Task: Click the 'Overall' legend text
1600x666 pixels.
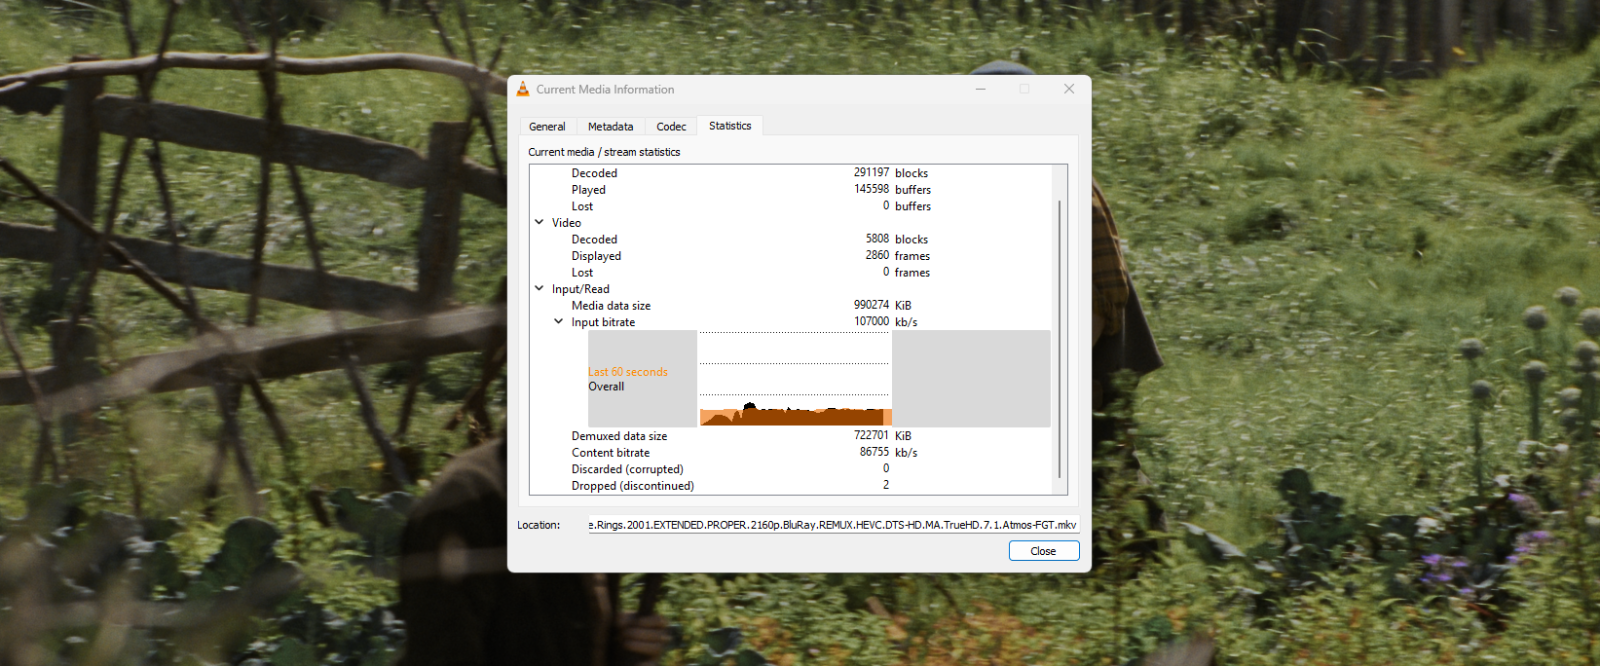Action: click(606, 387)
